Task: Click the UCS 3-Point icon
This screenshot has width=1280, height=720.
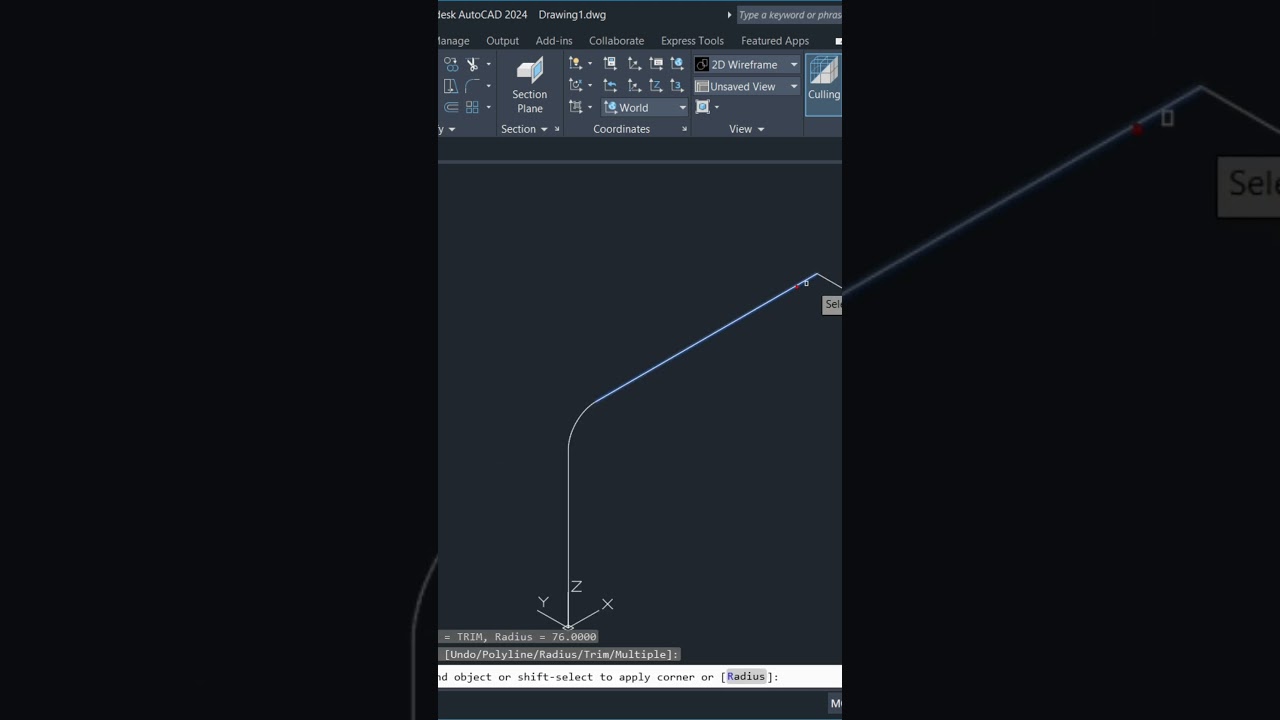Action: 677,85
